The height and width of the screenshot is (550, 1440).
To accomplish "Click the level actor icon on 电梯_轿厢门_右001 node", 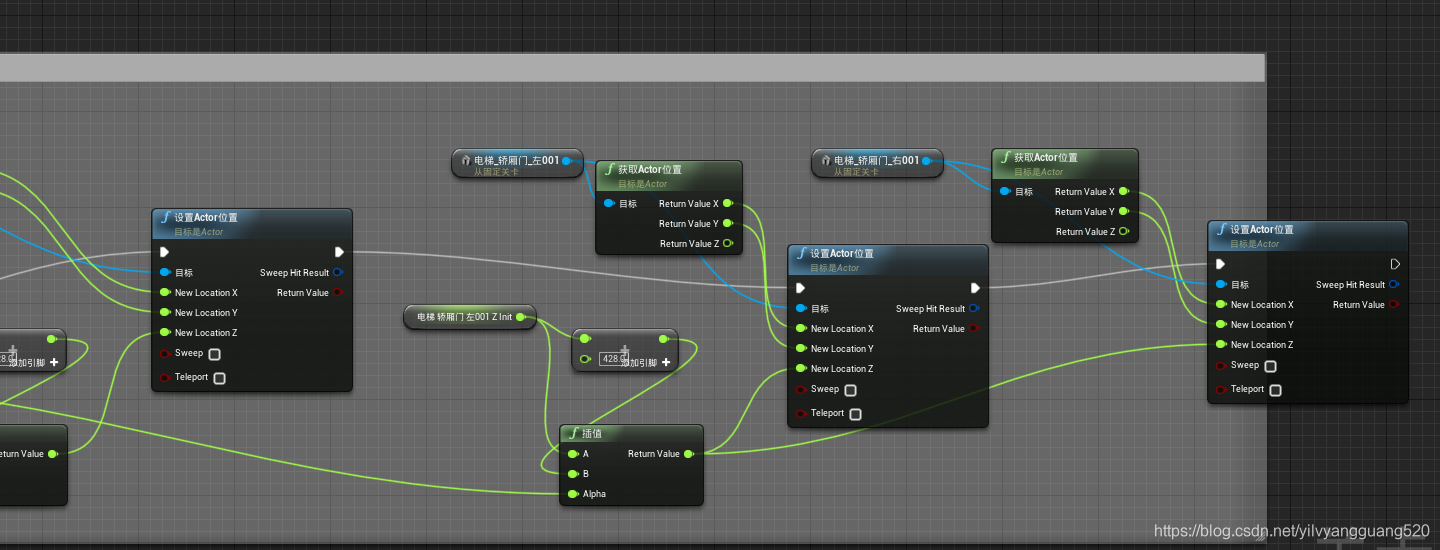I will (x=825, y=160).
